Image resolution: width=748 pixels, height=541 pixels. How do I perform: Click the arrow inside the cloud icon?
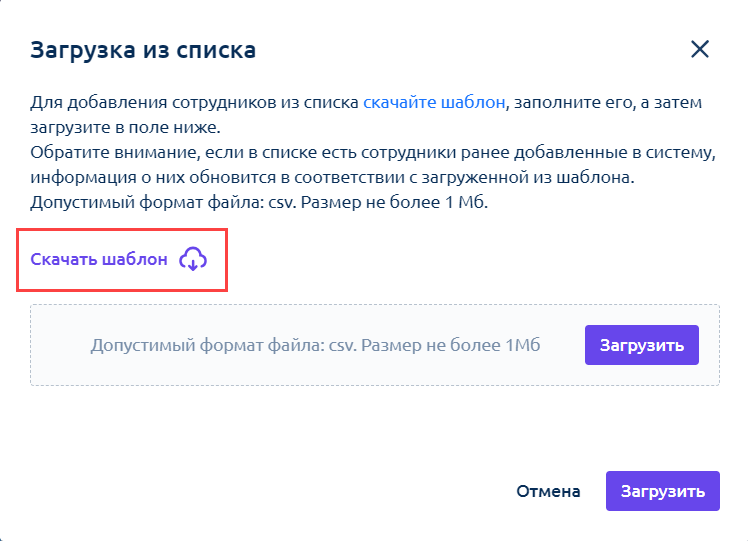(x=193, y=264)
